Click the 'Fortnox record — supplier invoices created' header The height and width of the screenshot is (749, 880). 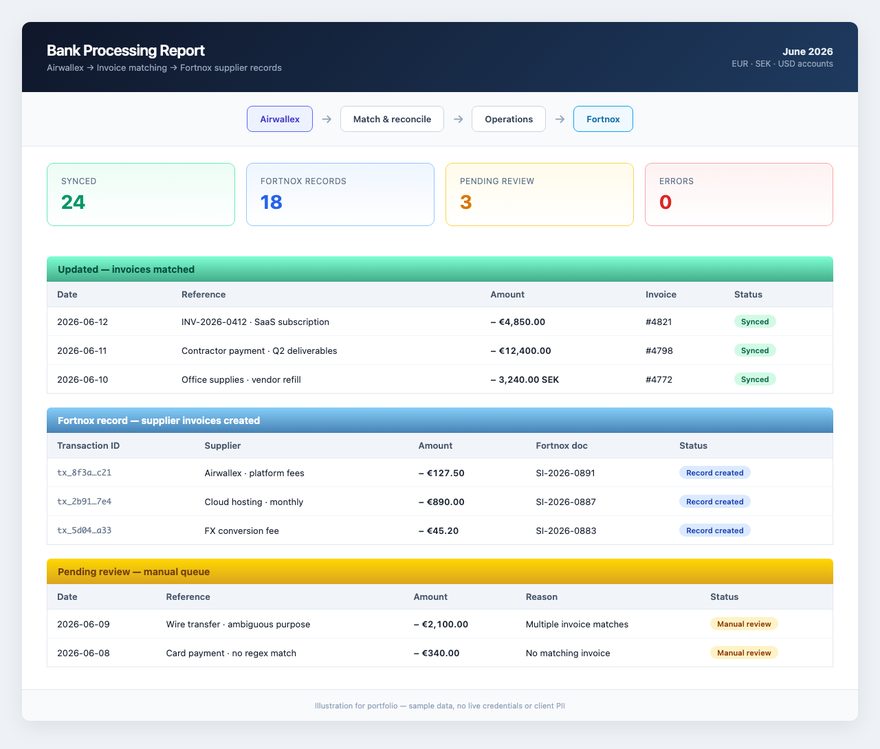pyautogui.click(x=440, y=420)
